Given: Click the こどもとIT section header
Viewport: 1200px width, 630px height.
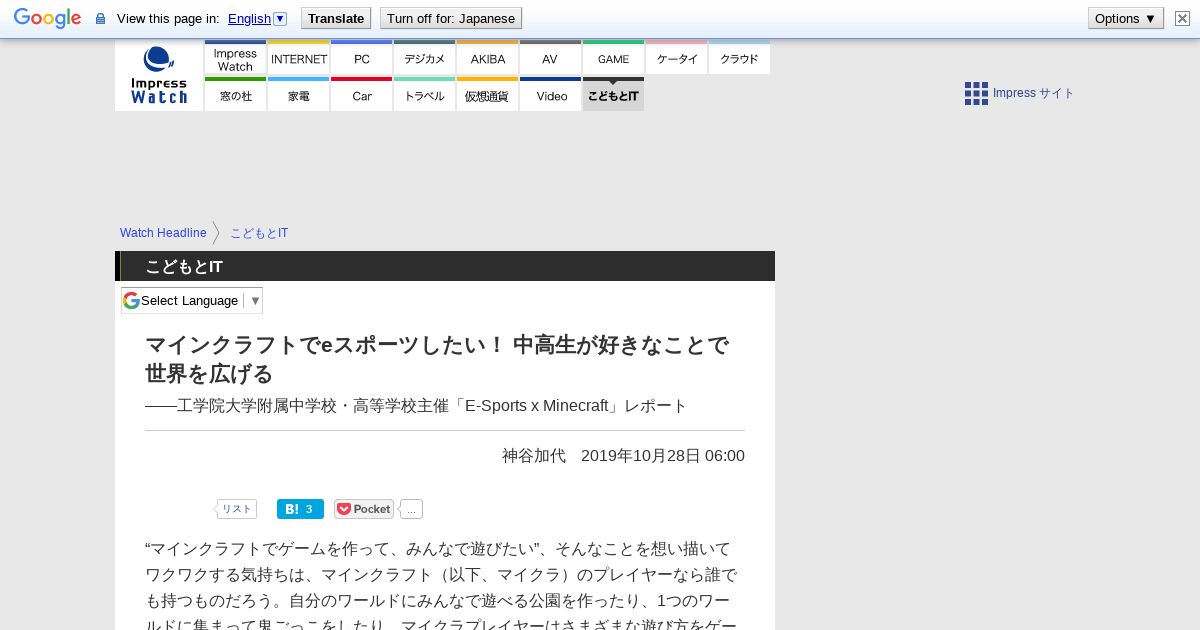Looking at the screenshot, I should (x=445, y=266).
